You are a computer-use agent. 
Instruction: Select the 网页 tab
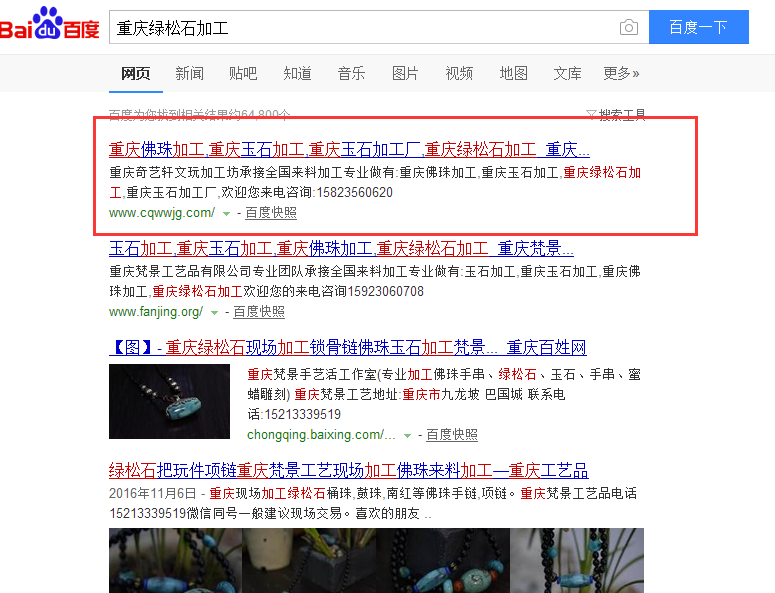pos(135,74)
